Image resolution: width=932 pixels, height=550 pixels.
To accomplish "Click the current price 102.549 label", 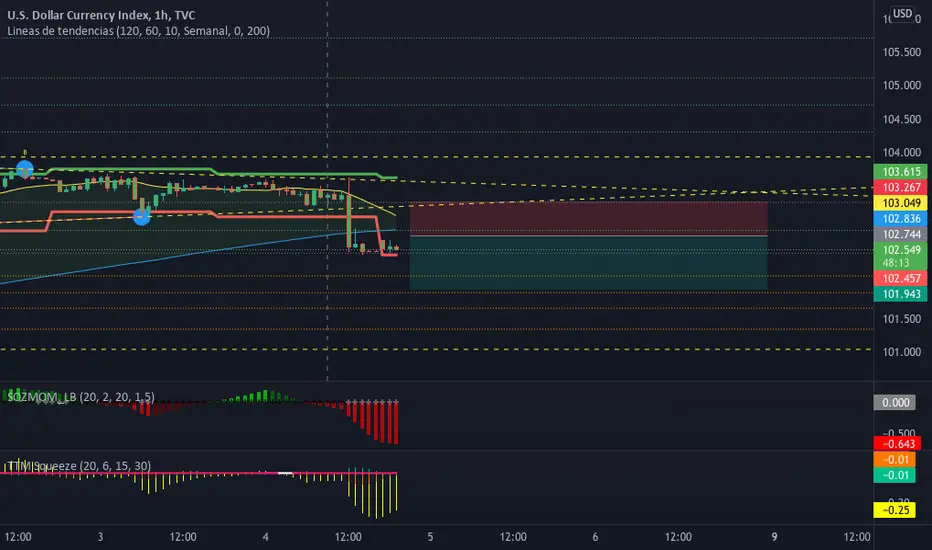I will (900, 250).
